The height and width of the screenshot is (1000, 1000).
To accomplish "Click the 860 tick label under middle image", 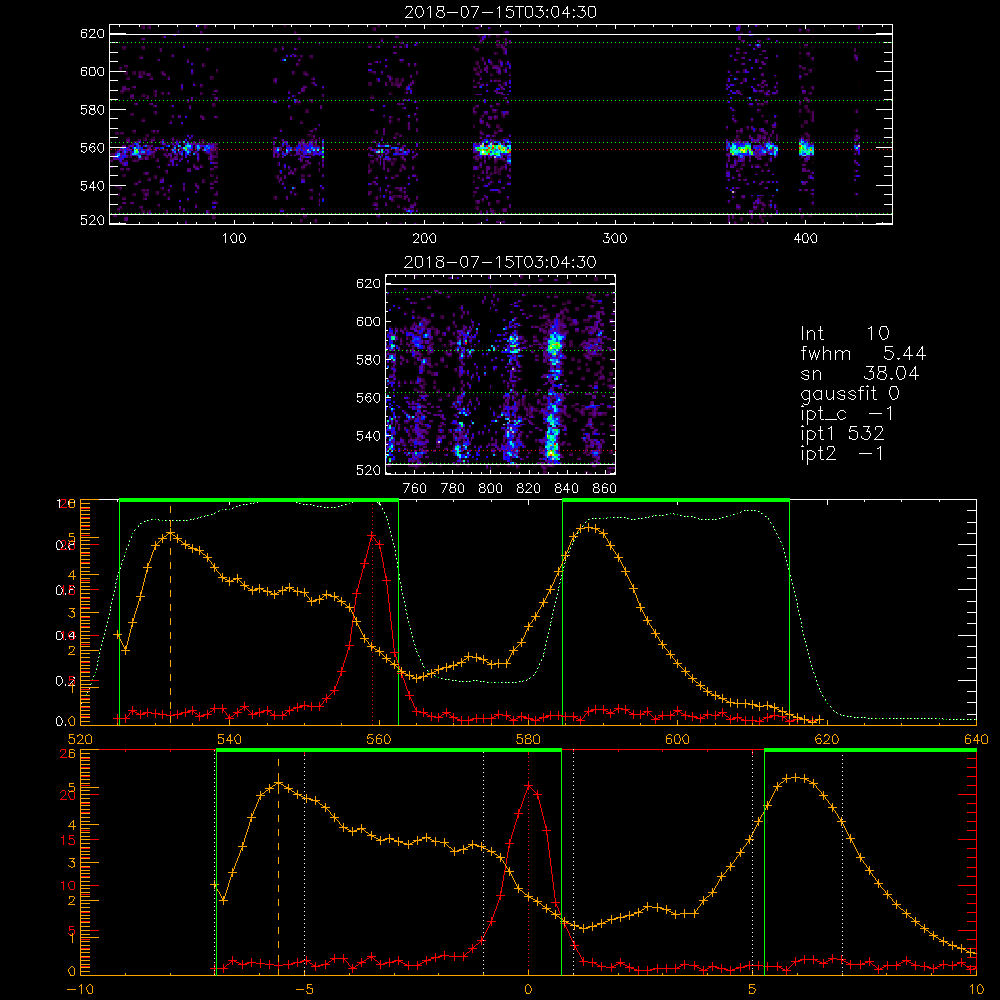I will (605, 489).
